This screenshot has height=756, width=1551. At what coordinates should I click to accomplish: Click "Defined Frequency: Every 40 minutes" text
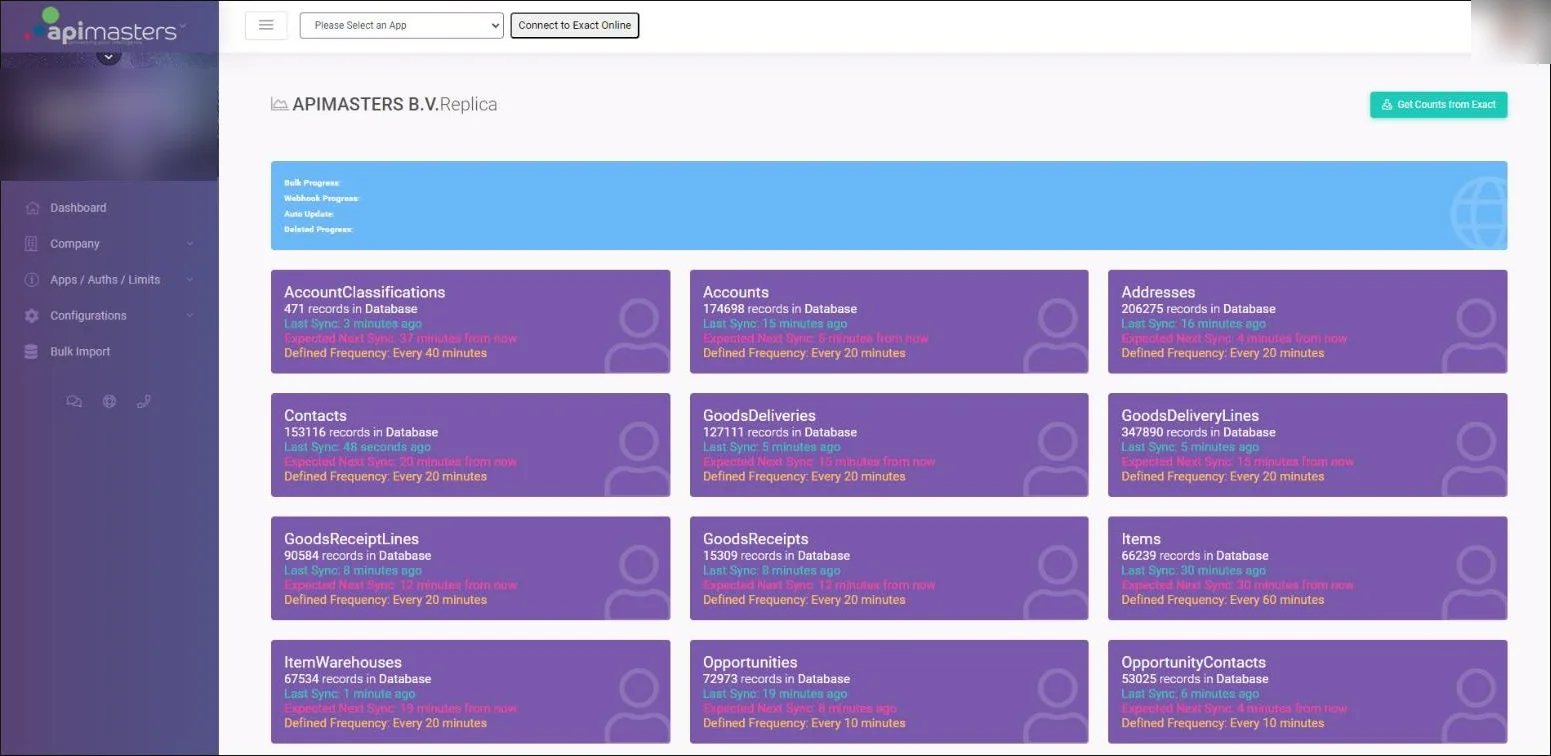(x=385, y=353)
